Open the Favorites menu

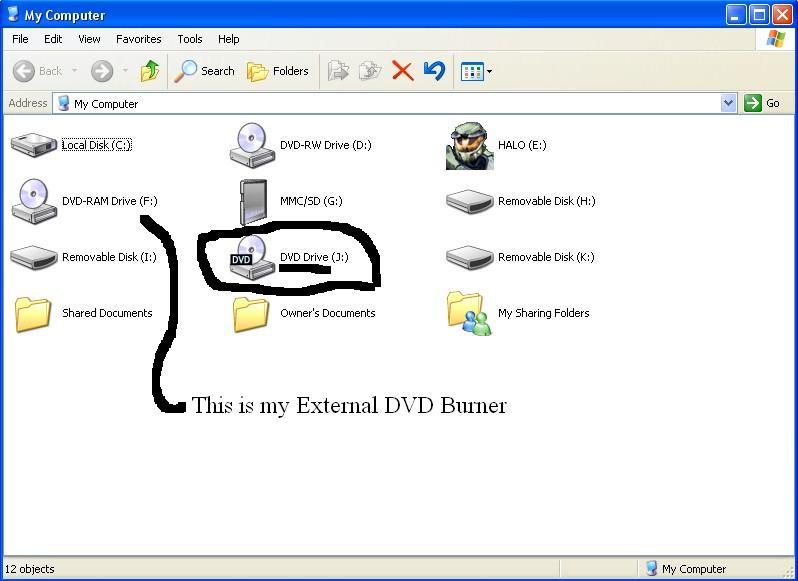pyautogui.click(x=138, y=39)
